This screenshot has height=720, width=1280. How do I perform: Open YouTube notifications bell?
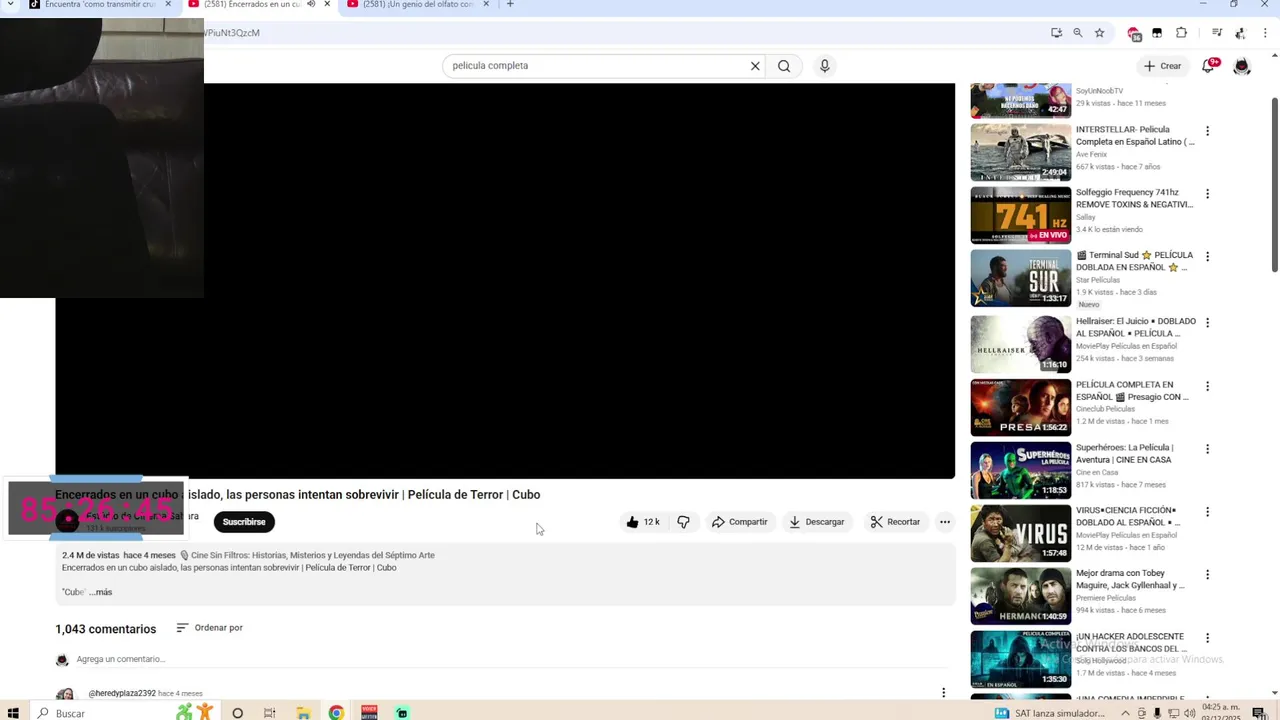(1208, 66)
